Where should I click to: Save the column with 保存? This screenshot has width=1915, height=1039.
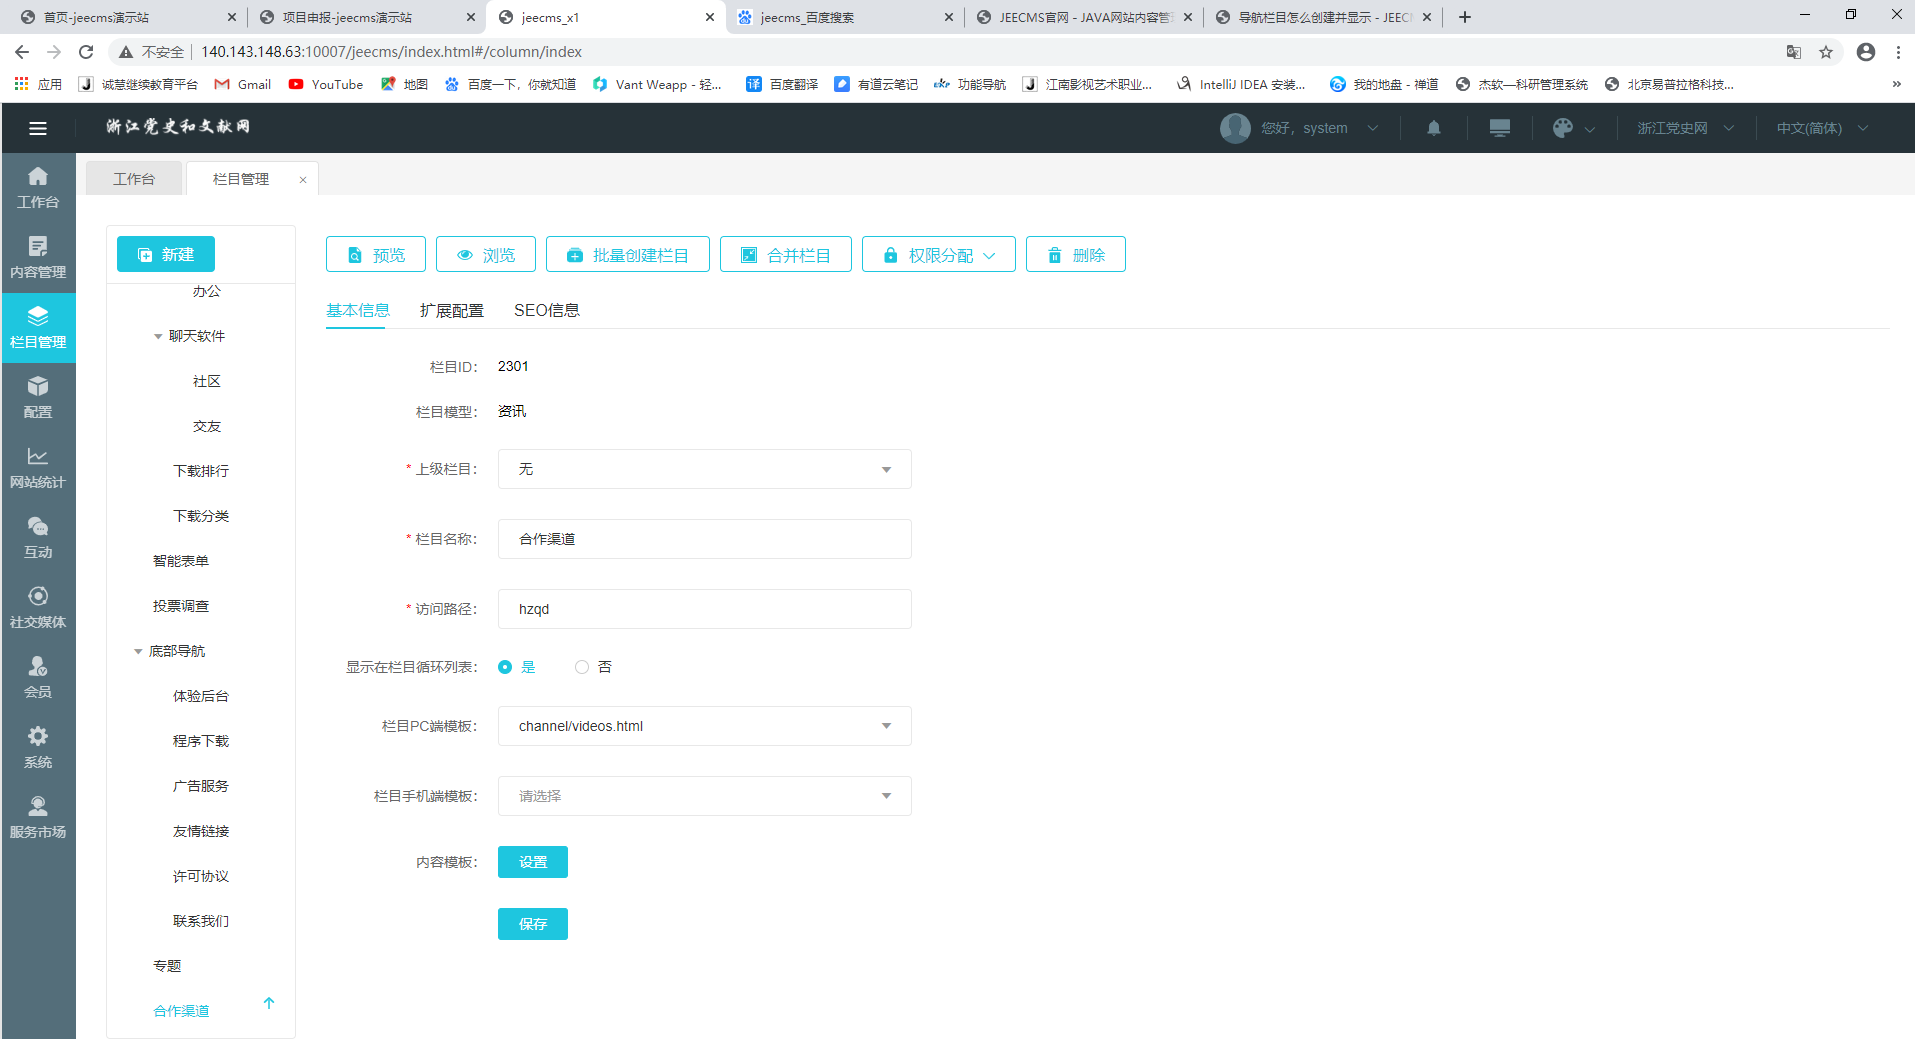click(533, 924)
